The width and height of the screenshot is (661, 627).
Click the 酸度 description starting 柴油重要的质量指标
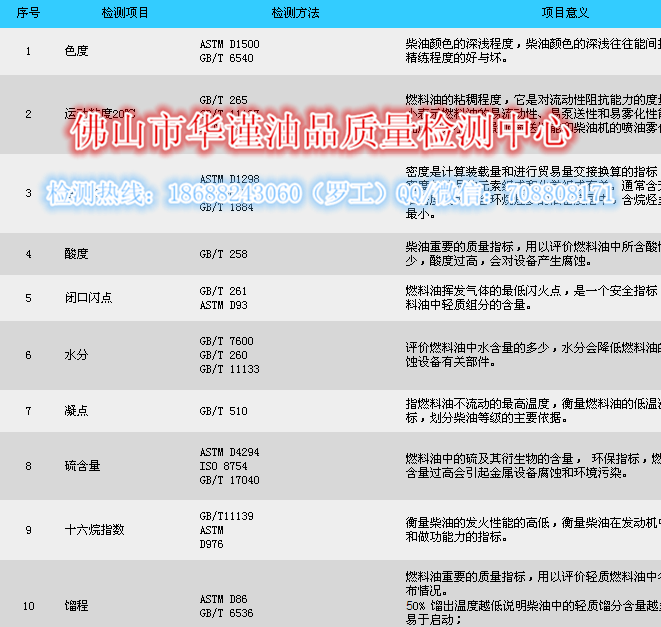[x=533, y=254]
